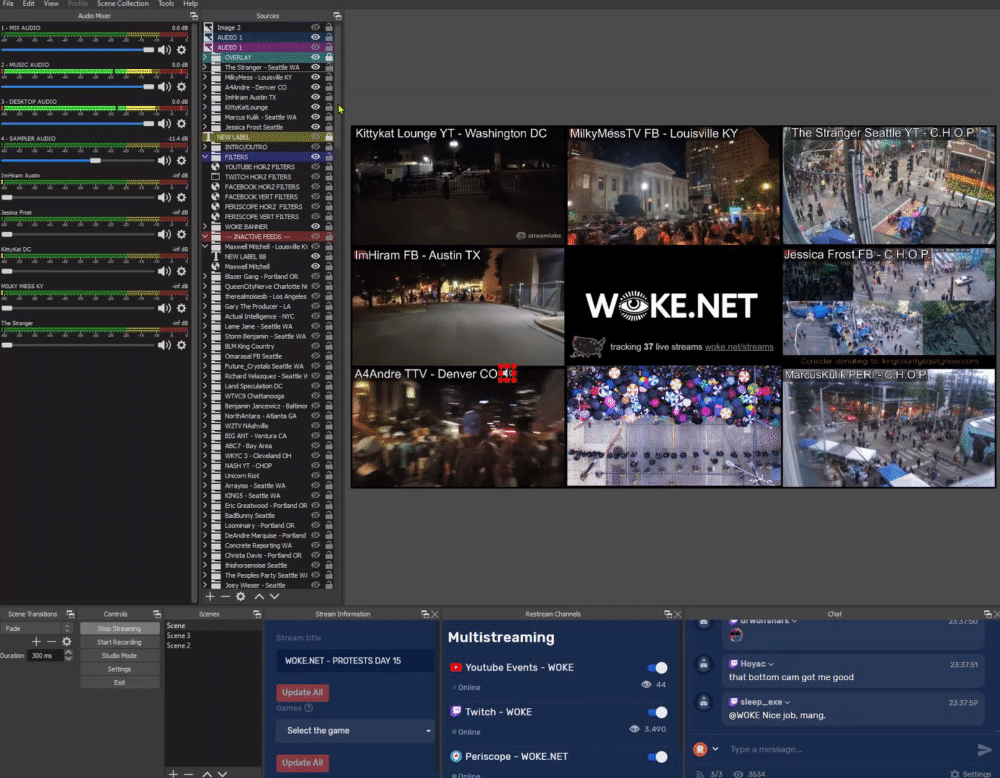The image size is (1000, 778).
Task: Lock the OVERLAY source with padlock icon
Action: click(x=329, y=57)
